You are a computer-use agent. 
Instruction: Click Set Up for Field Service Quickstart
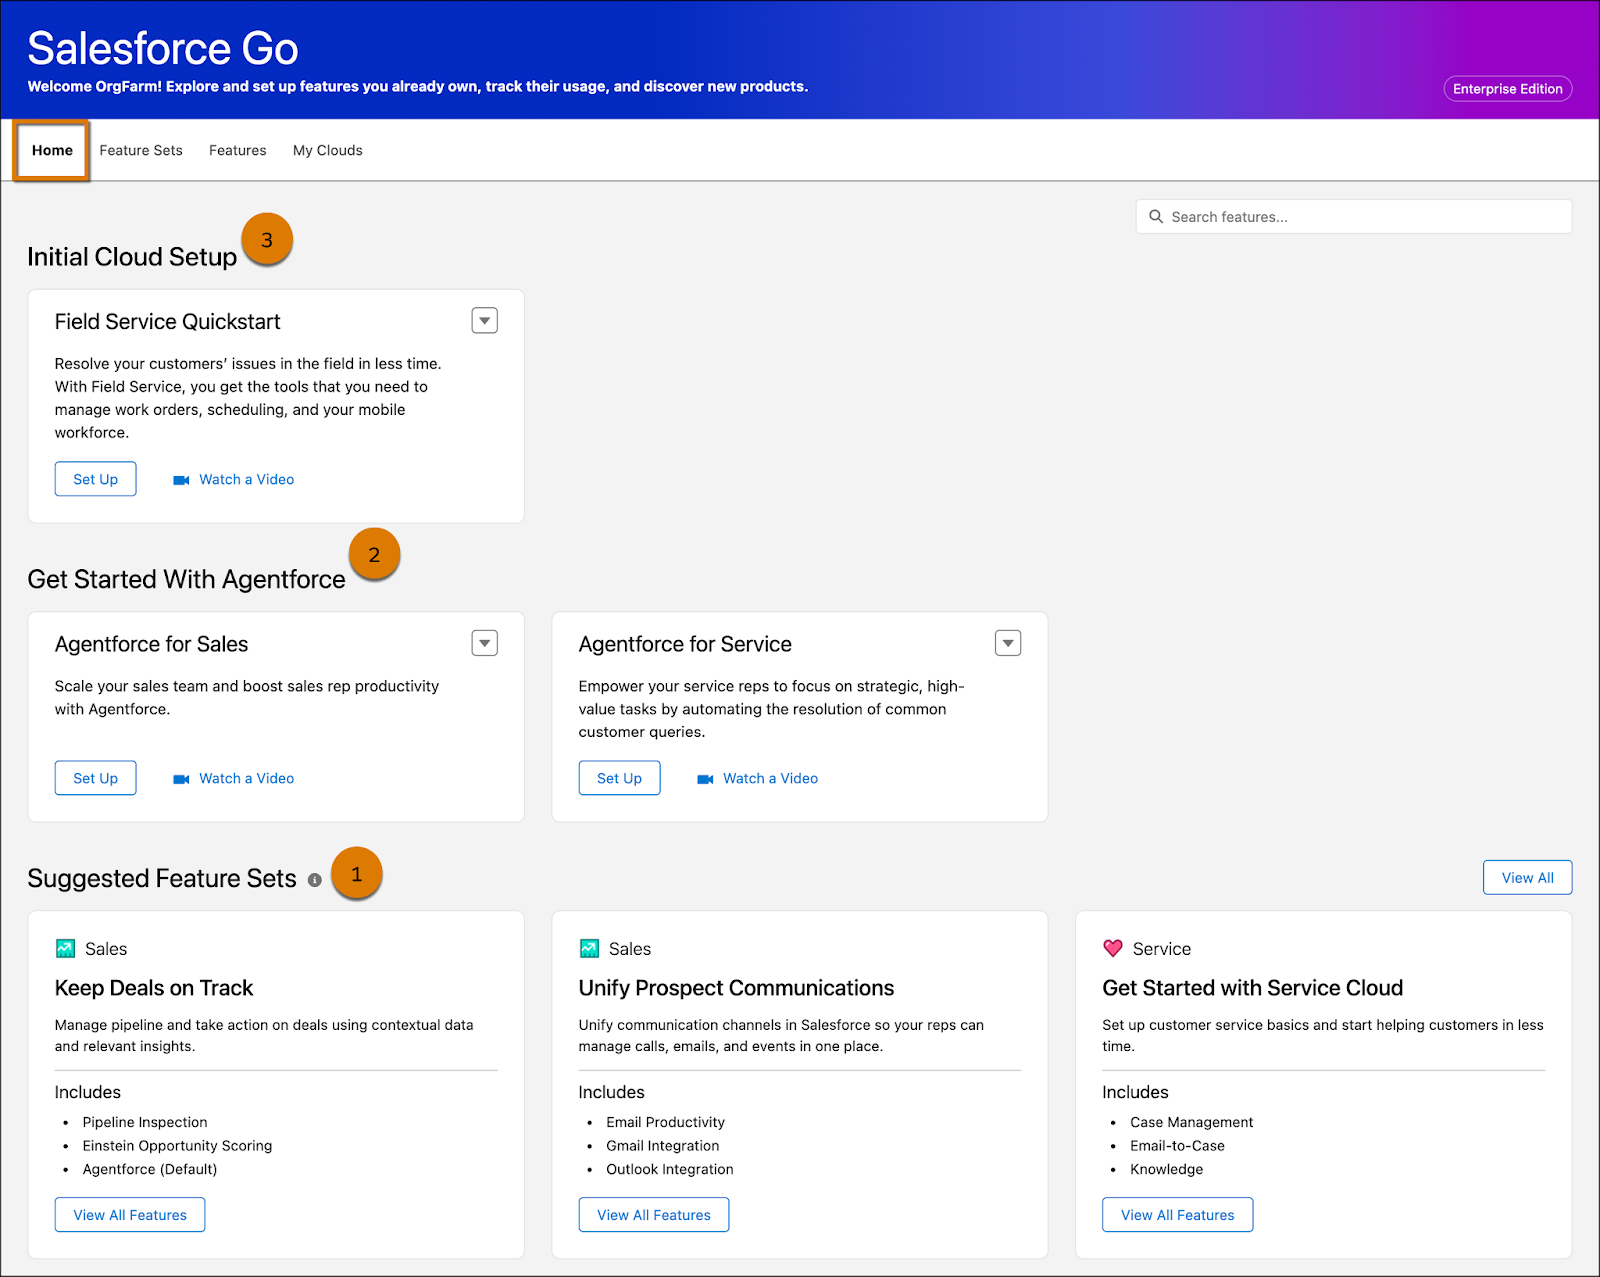pyautogui.click(x=96, y=479)
